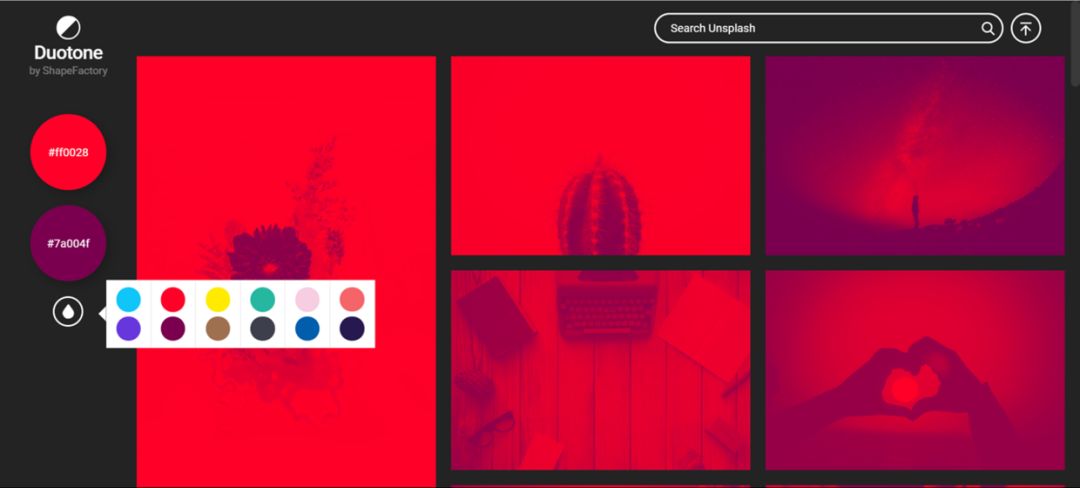Open the ShapeFactory credit link

[68, 71]
